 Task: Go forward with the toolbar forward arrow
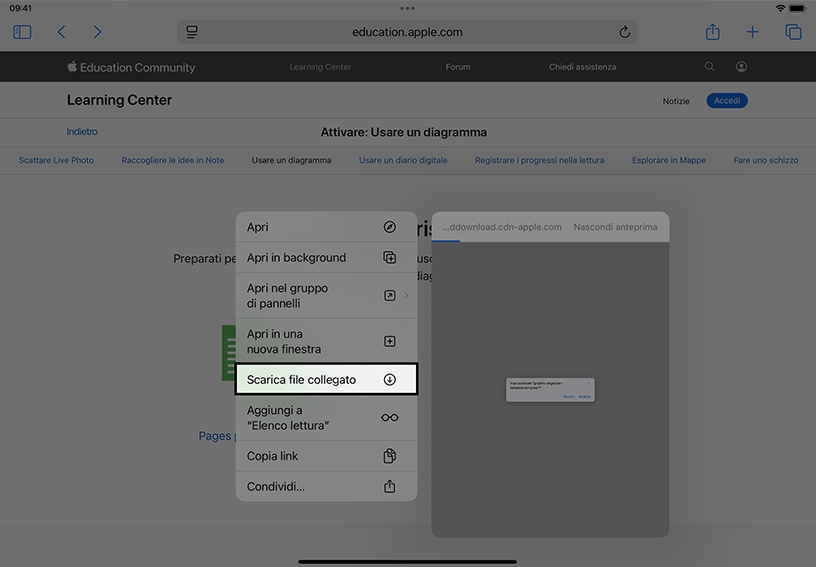click(97, 32)
